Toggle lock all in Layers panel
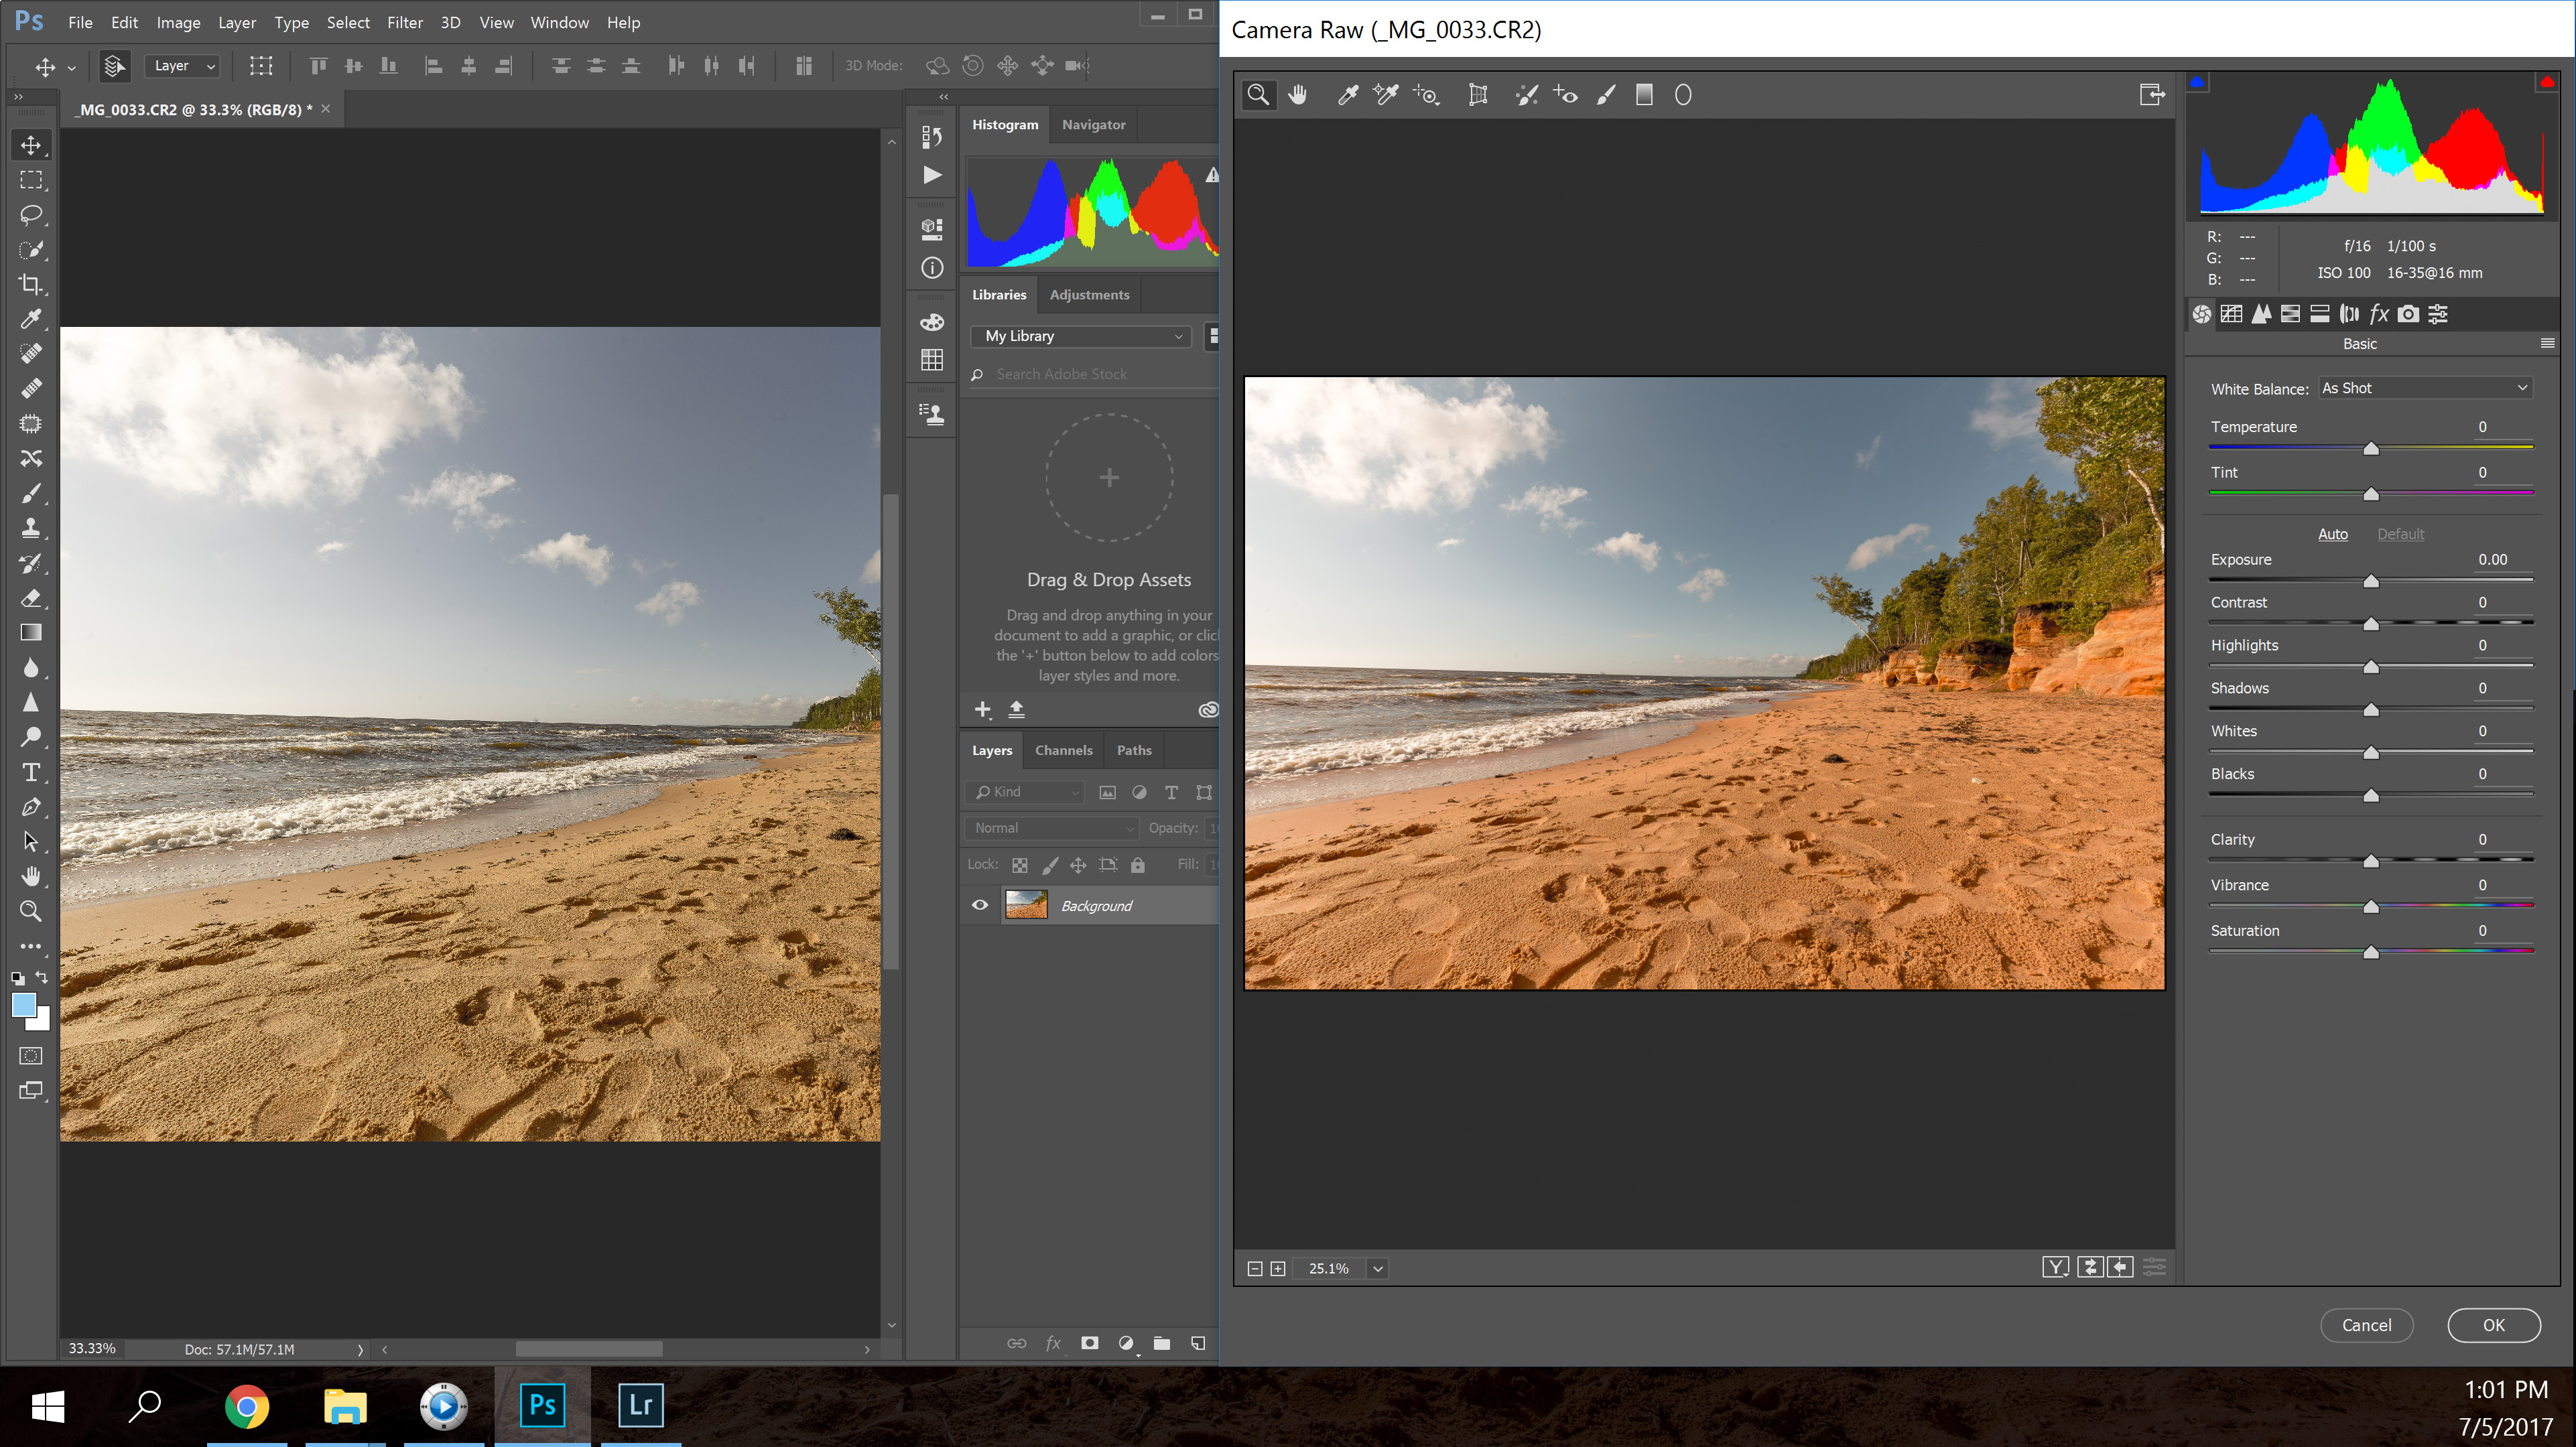The image size is (2576, 1447). [1138, 865]
